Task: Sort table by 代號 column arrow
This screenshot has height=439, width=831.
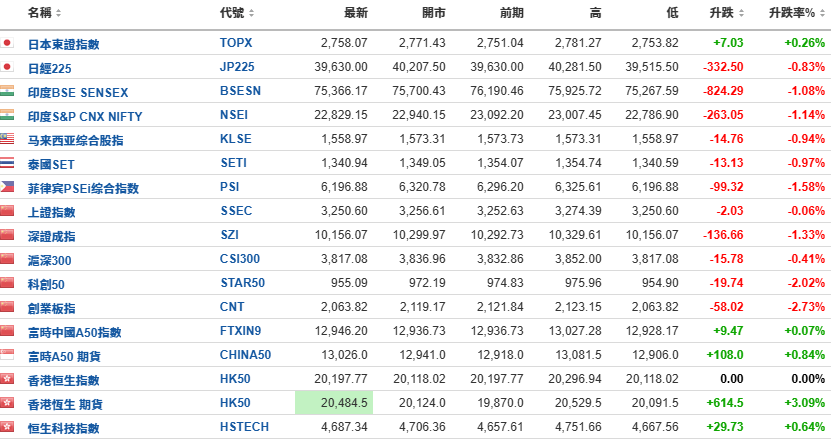Action: point(251,13)
